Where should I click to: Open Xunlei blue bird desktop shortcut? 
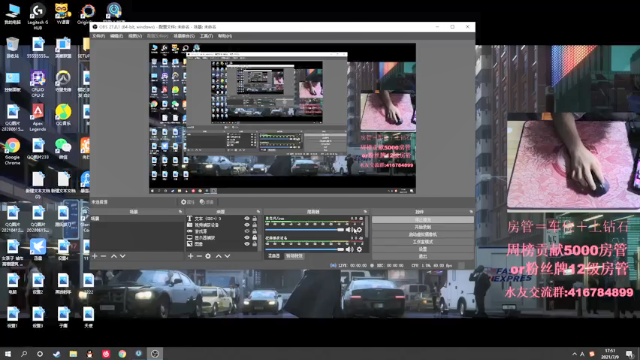[38, 249]
